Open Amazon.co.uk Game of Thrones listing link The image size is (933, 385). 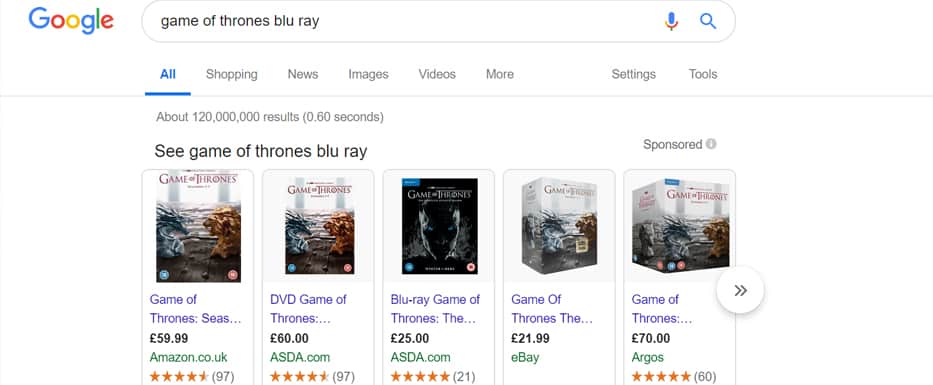pyautogui.click(x=196, y=309)
